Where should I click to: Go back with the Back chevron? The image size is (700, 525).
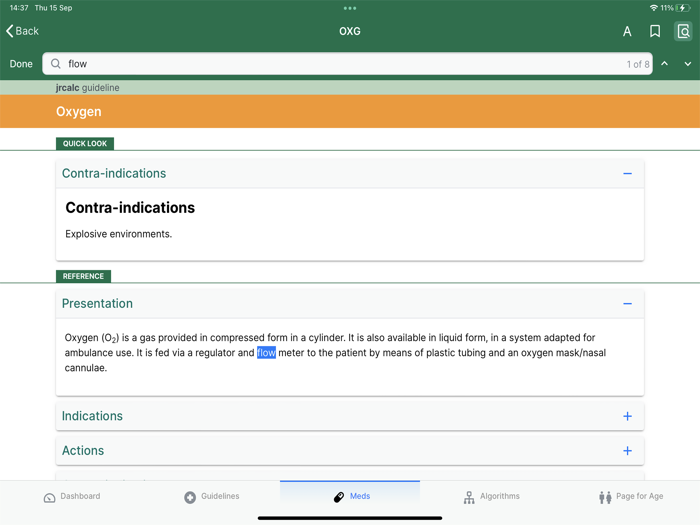point(22,31)
